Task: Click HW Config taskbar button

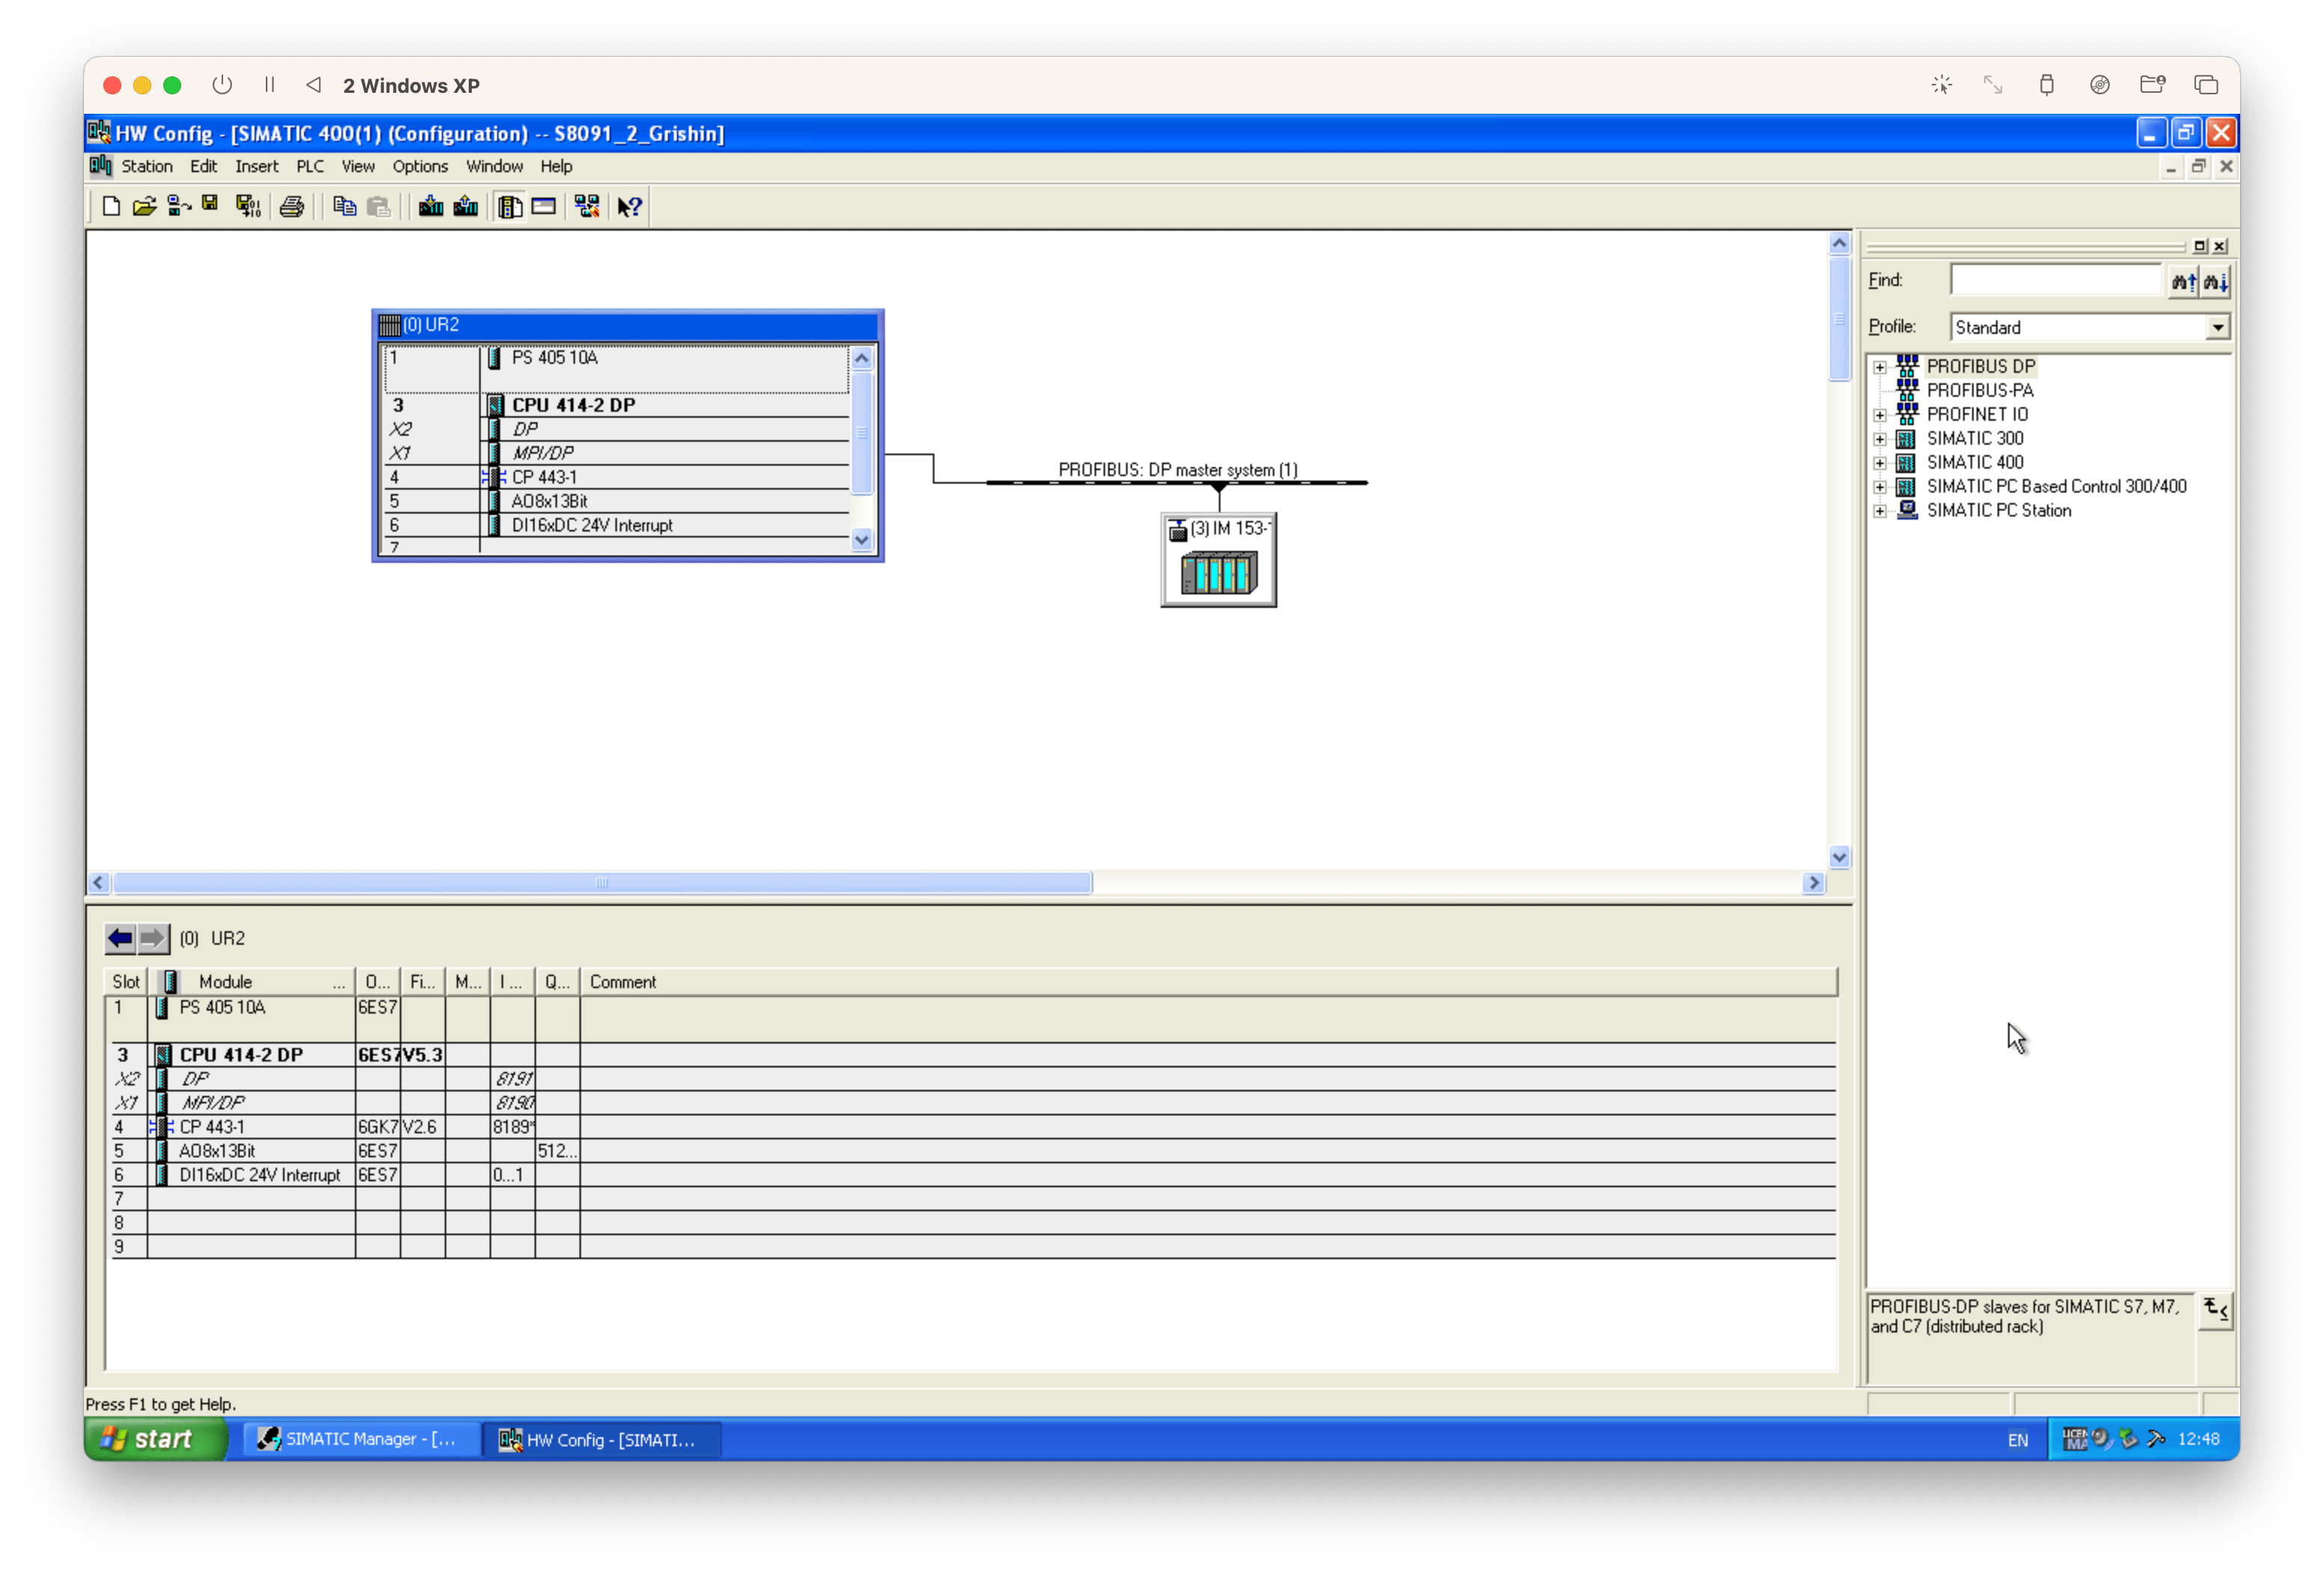Action: click(x=603, y=1439)
